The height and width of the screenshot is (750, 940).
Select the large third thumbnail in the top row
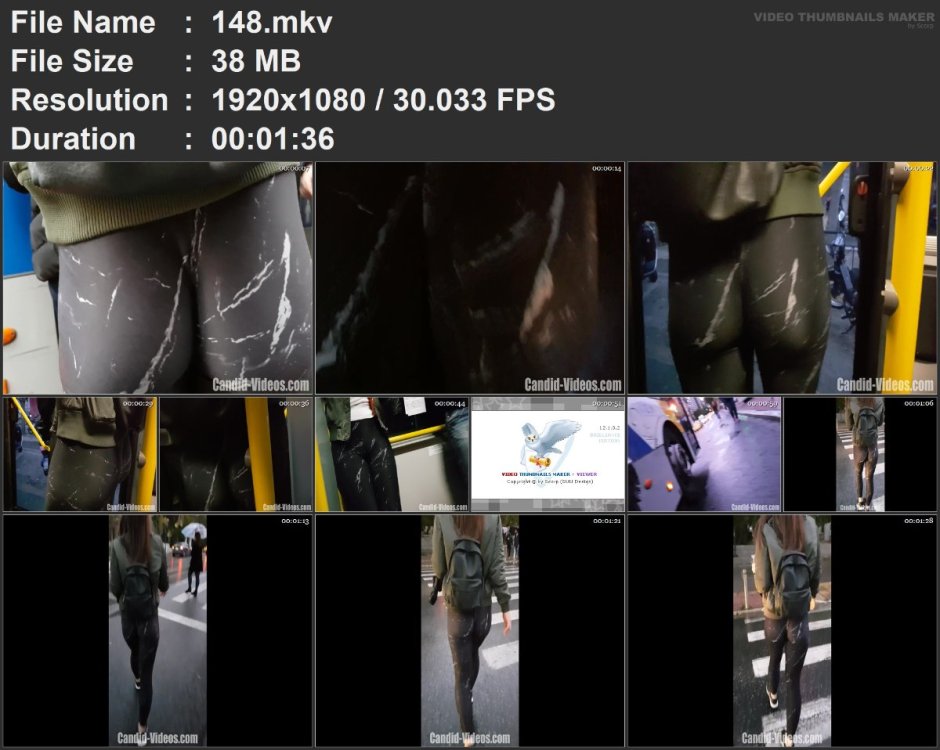click(781, 278)
